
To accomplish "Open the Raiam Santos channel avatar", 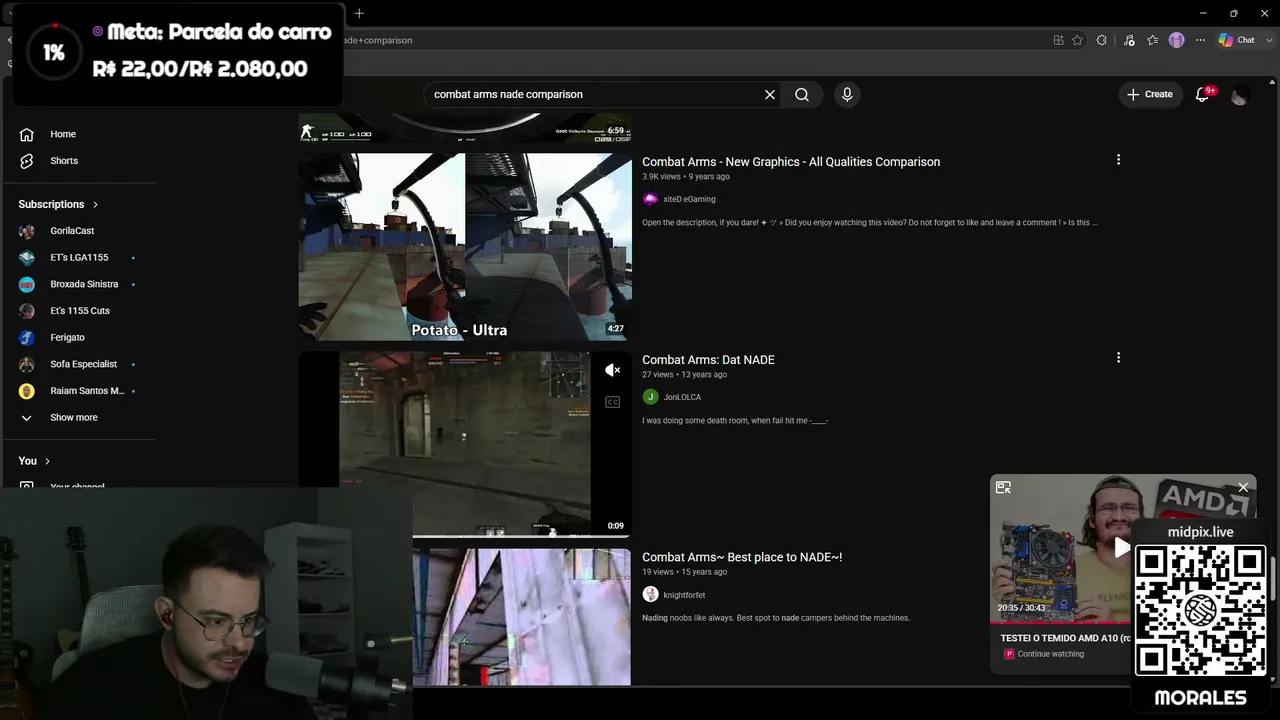I will (27, 391).
